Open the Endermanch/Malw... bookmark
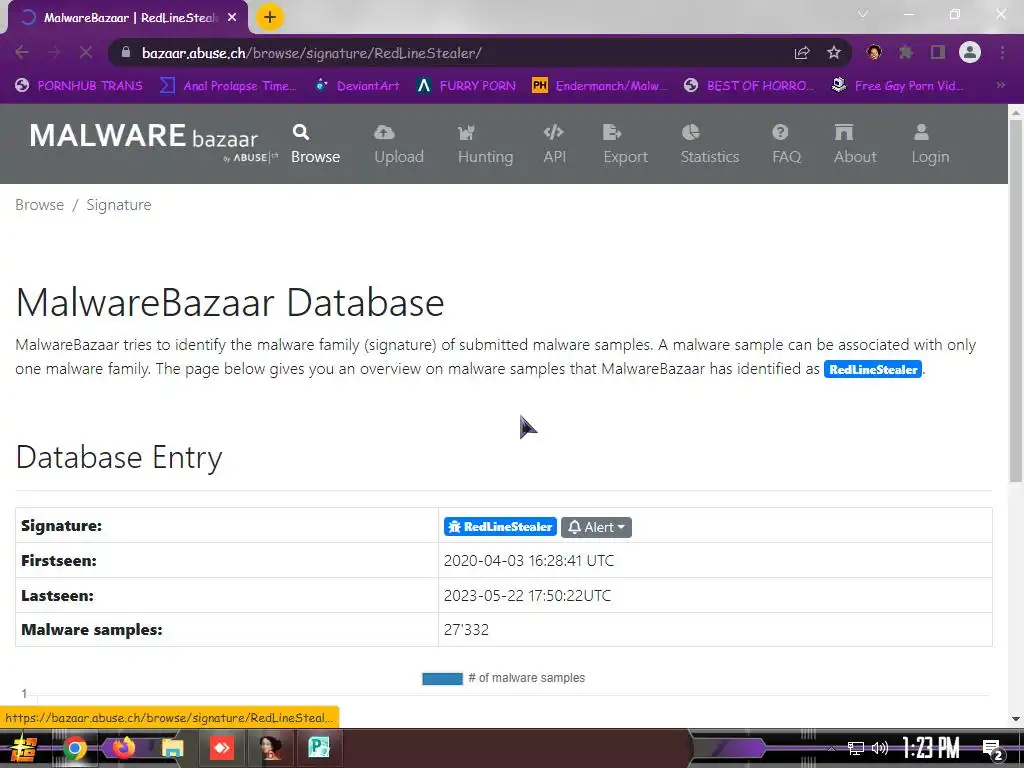Screen dimensions: 1024x768 click(x=600, y=86)
